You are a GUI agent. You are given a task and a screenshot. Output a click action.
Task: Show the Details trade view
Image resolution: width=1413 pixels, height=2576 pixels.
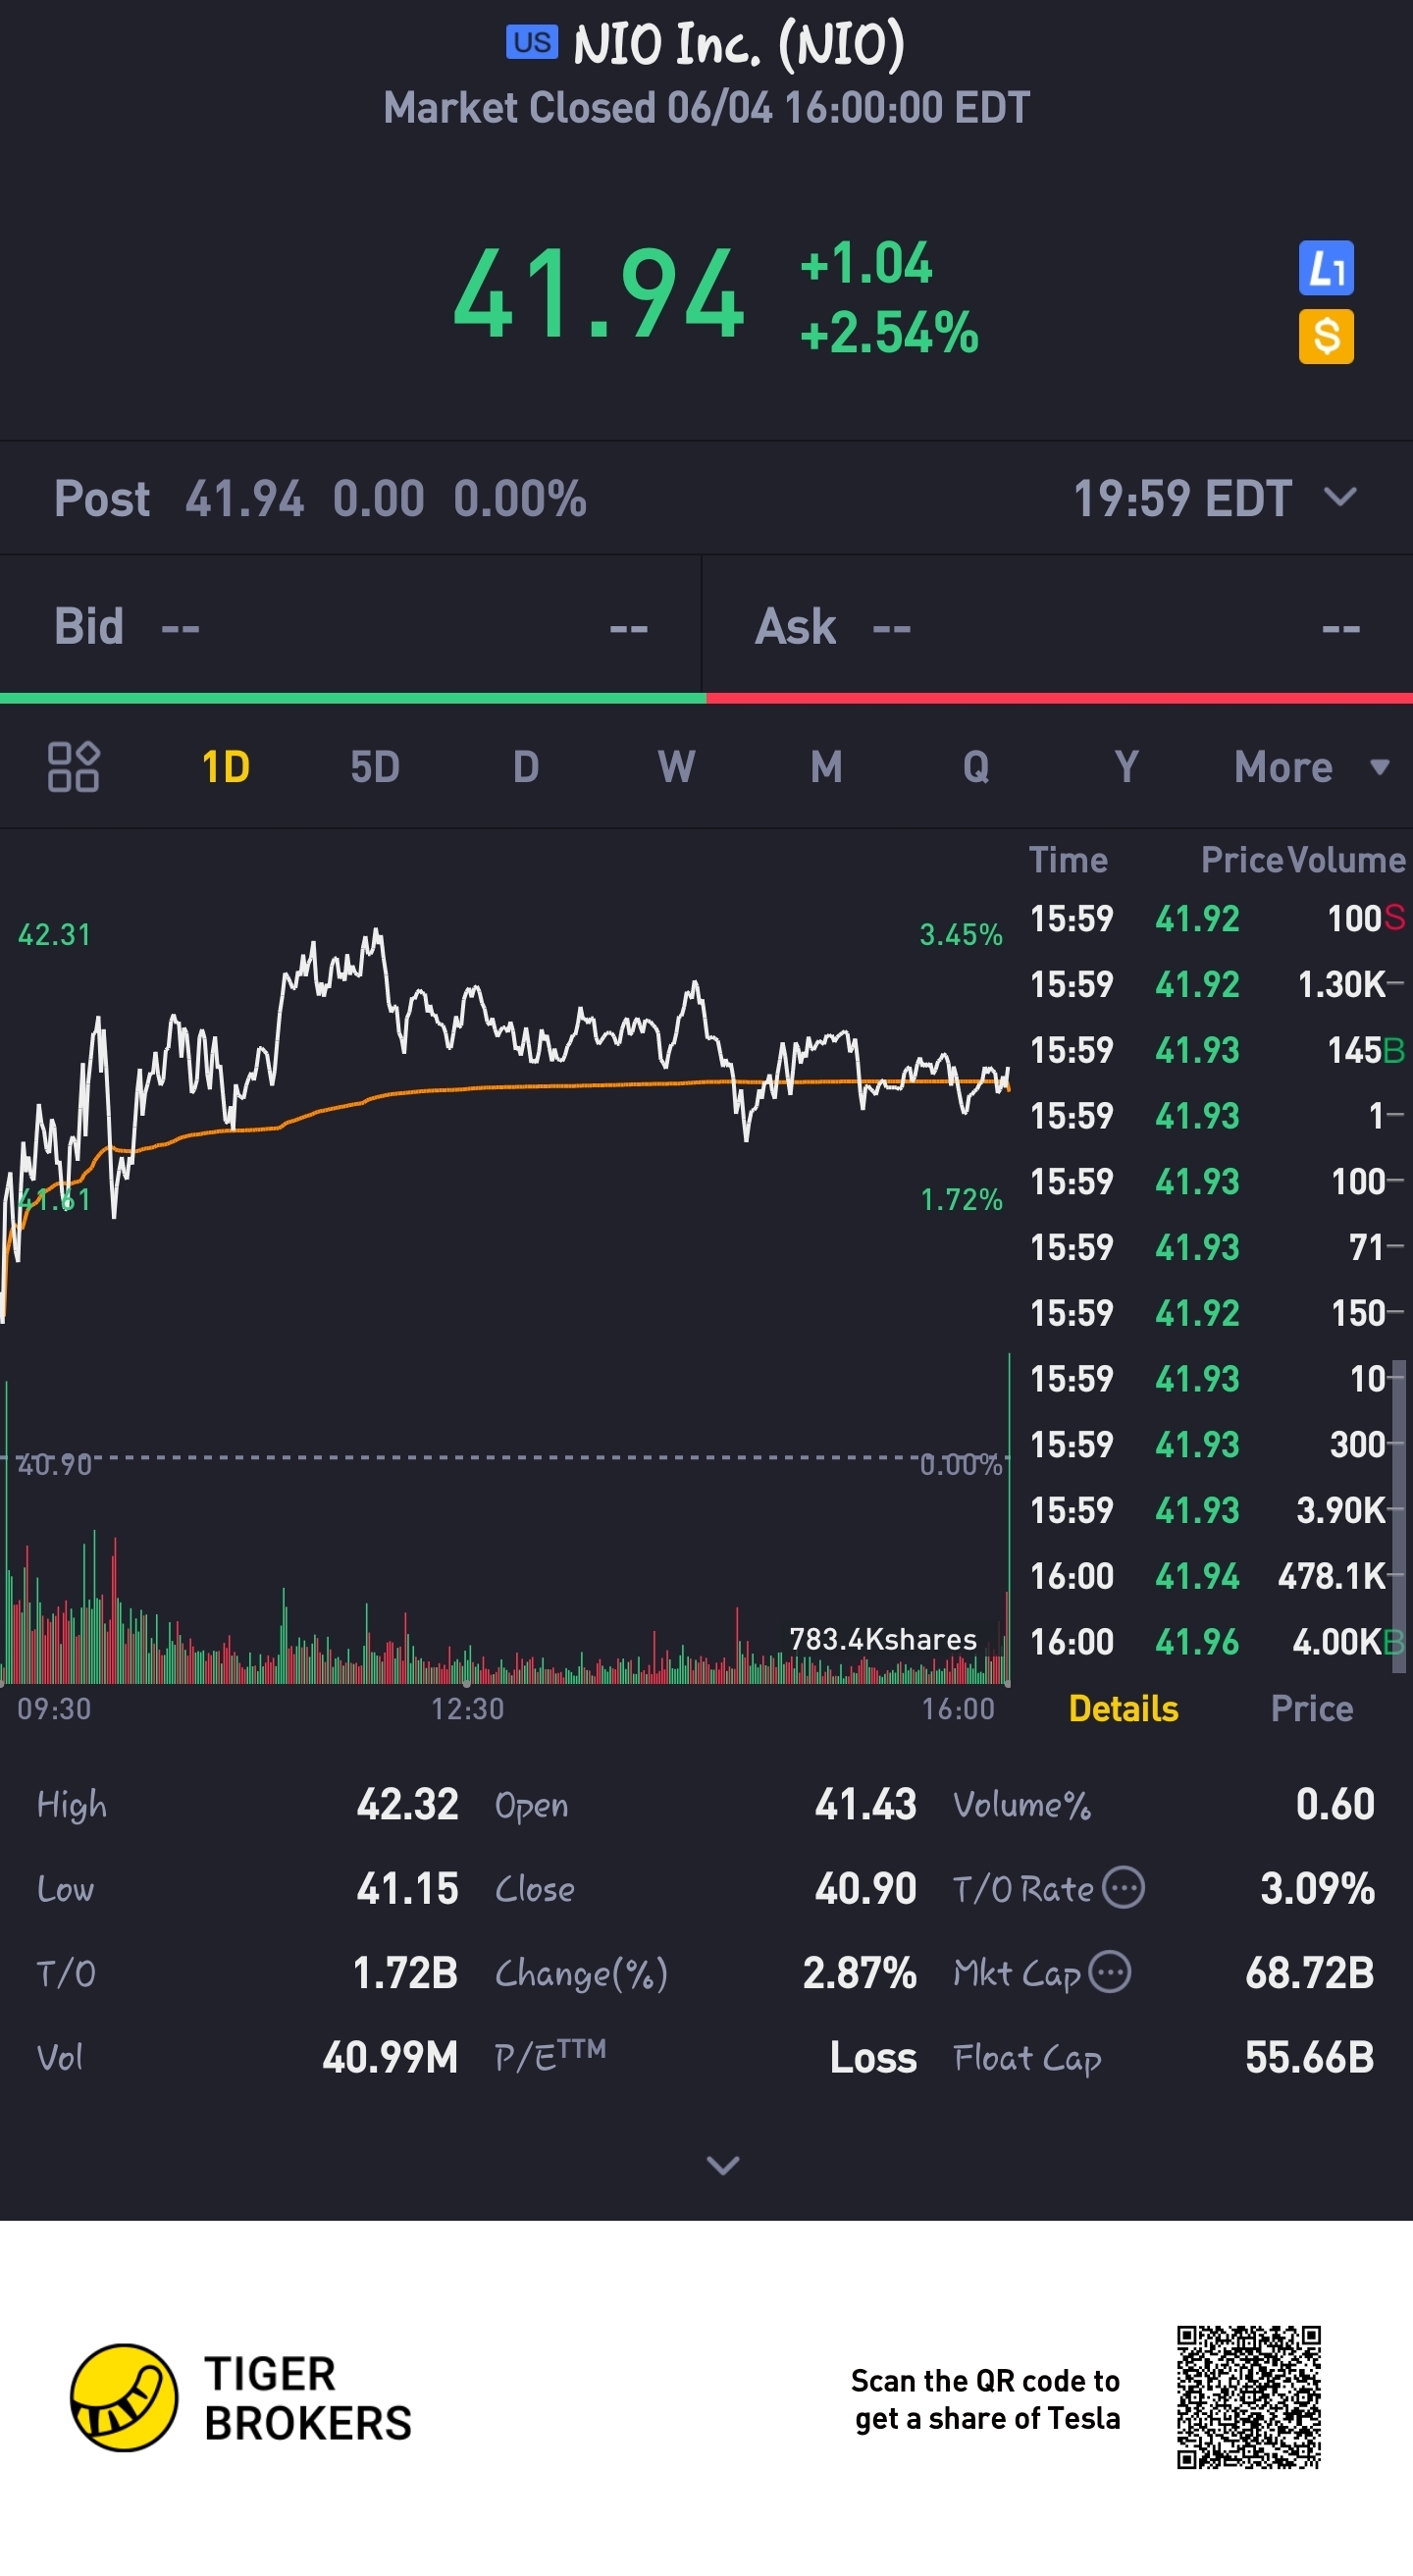click(1123, 1709)
